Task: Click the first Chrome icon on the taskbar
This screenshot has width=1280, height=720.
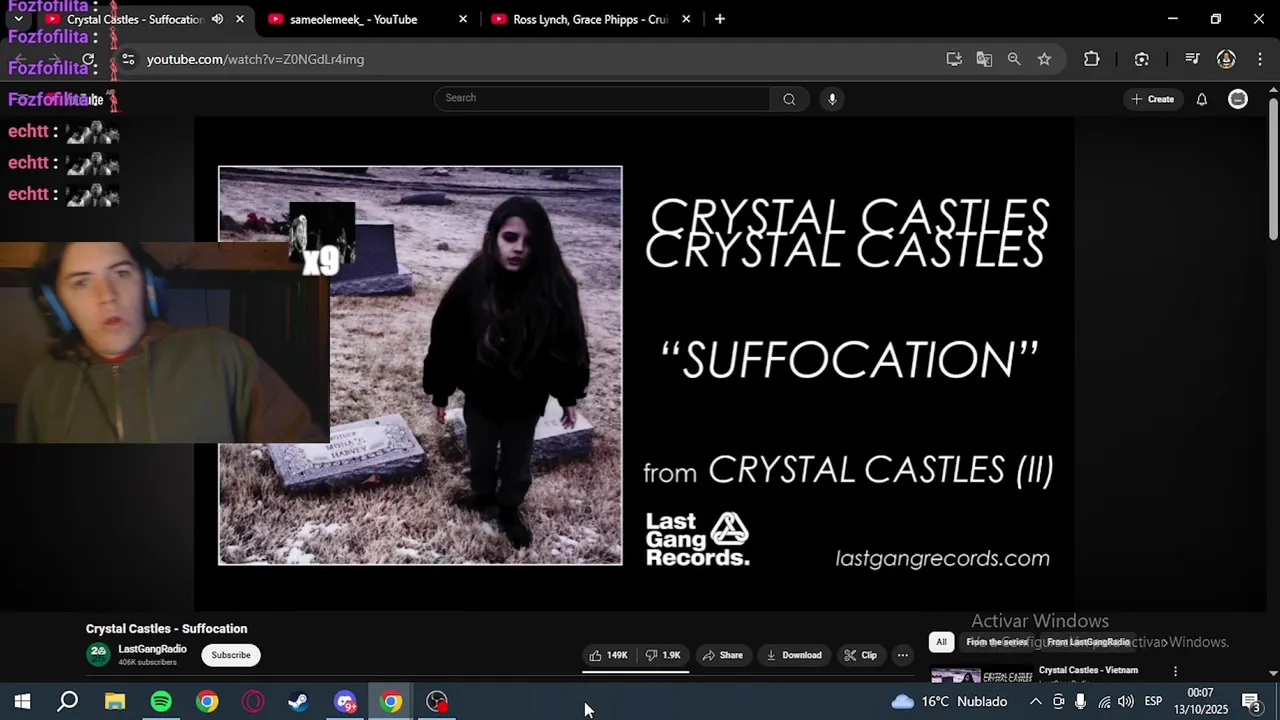Action: coord(207,702)
